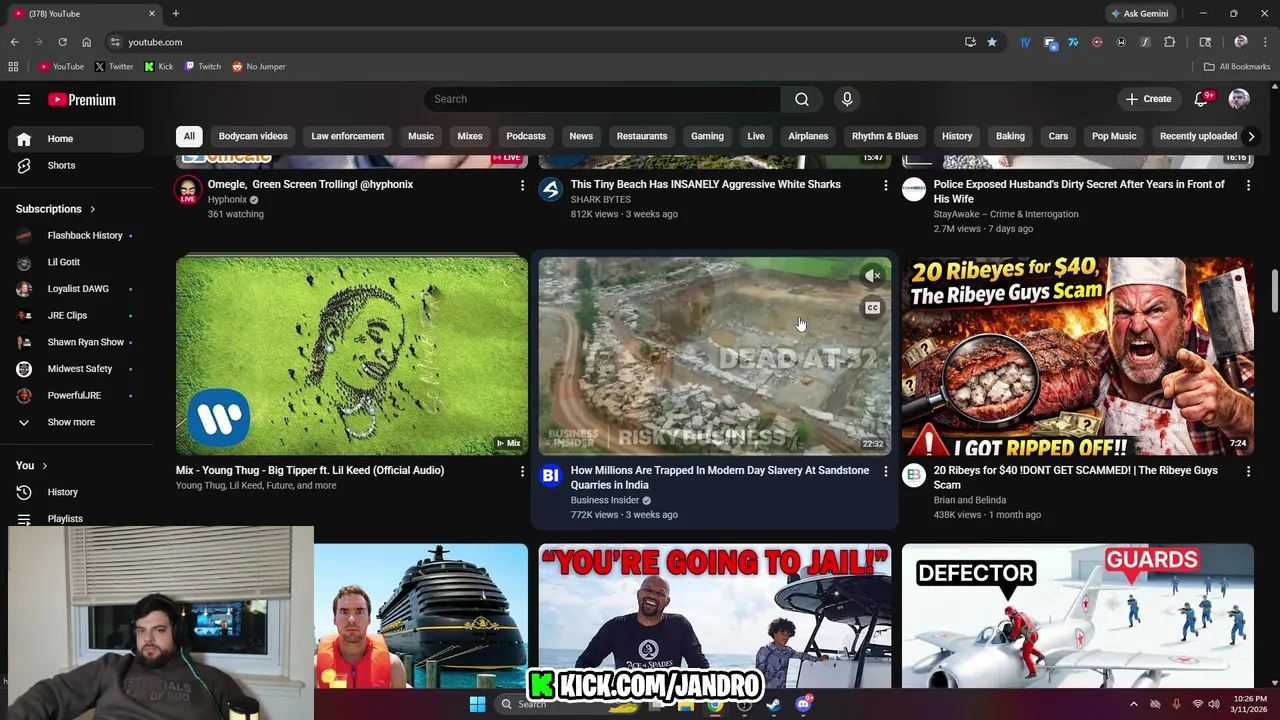Select the Bodycam videos chip
This screenshot has width=1280, height=720.
click(253, 136)
